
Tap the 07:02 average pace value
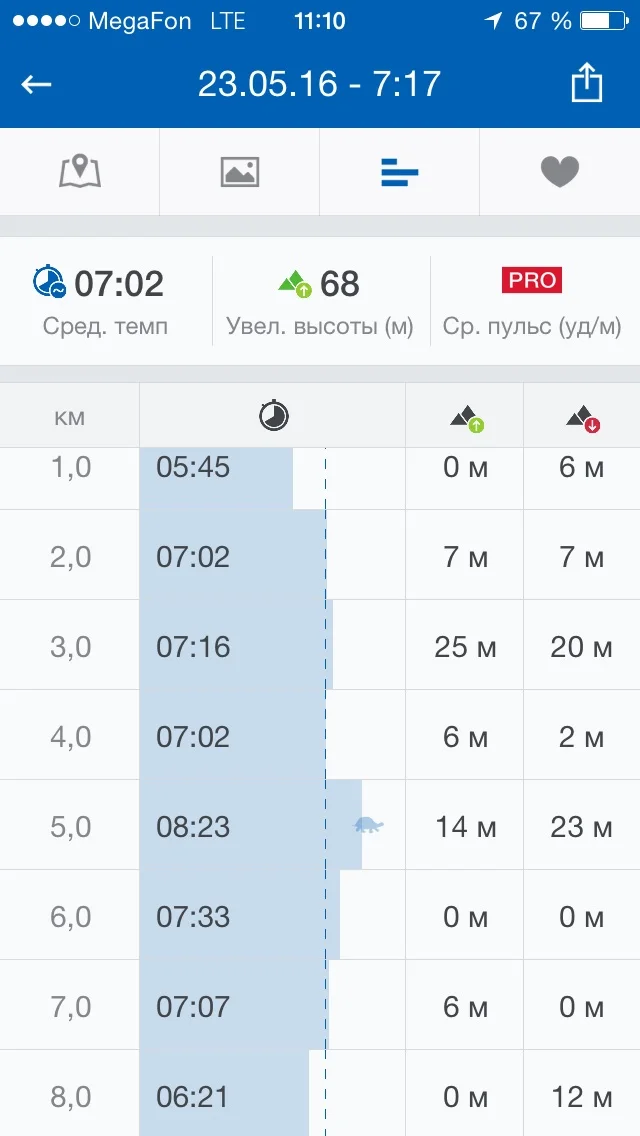119,284
